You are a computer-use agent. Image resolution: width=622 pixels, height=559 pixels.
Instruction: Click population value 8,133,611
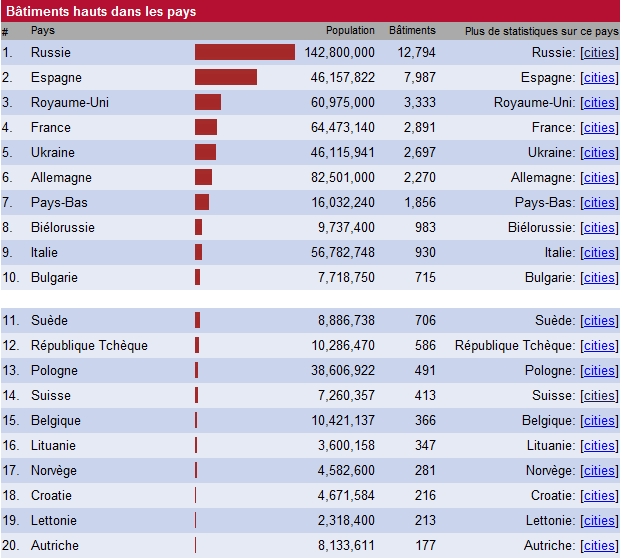click(x=346, y=545)
